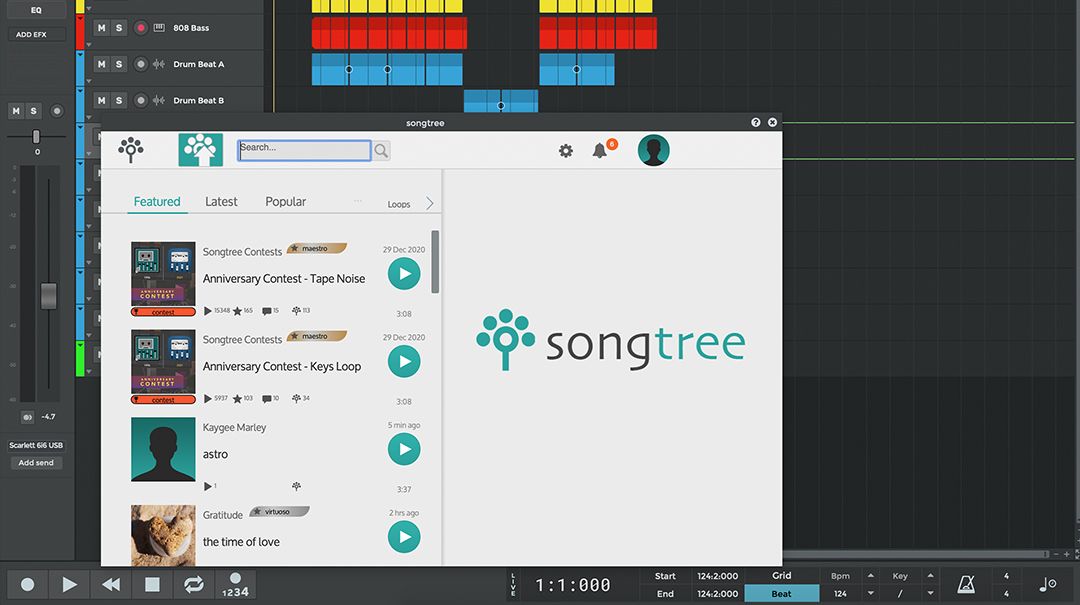The image size is (1080, 605).
Task: Toggle the 1234 count-in button
Action: (236, 585)
